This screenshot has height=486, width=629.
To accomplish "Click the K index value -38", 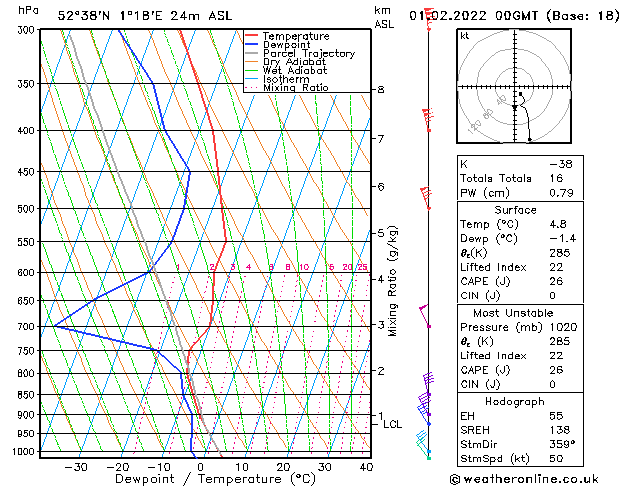I will click(x=561, y=164).
